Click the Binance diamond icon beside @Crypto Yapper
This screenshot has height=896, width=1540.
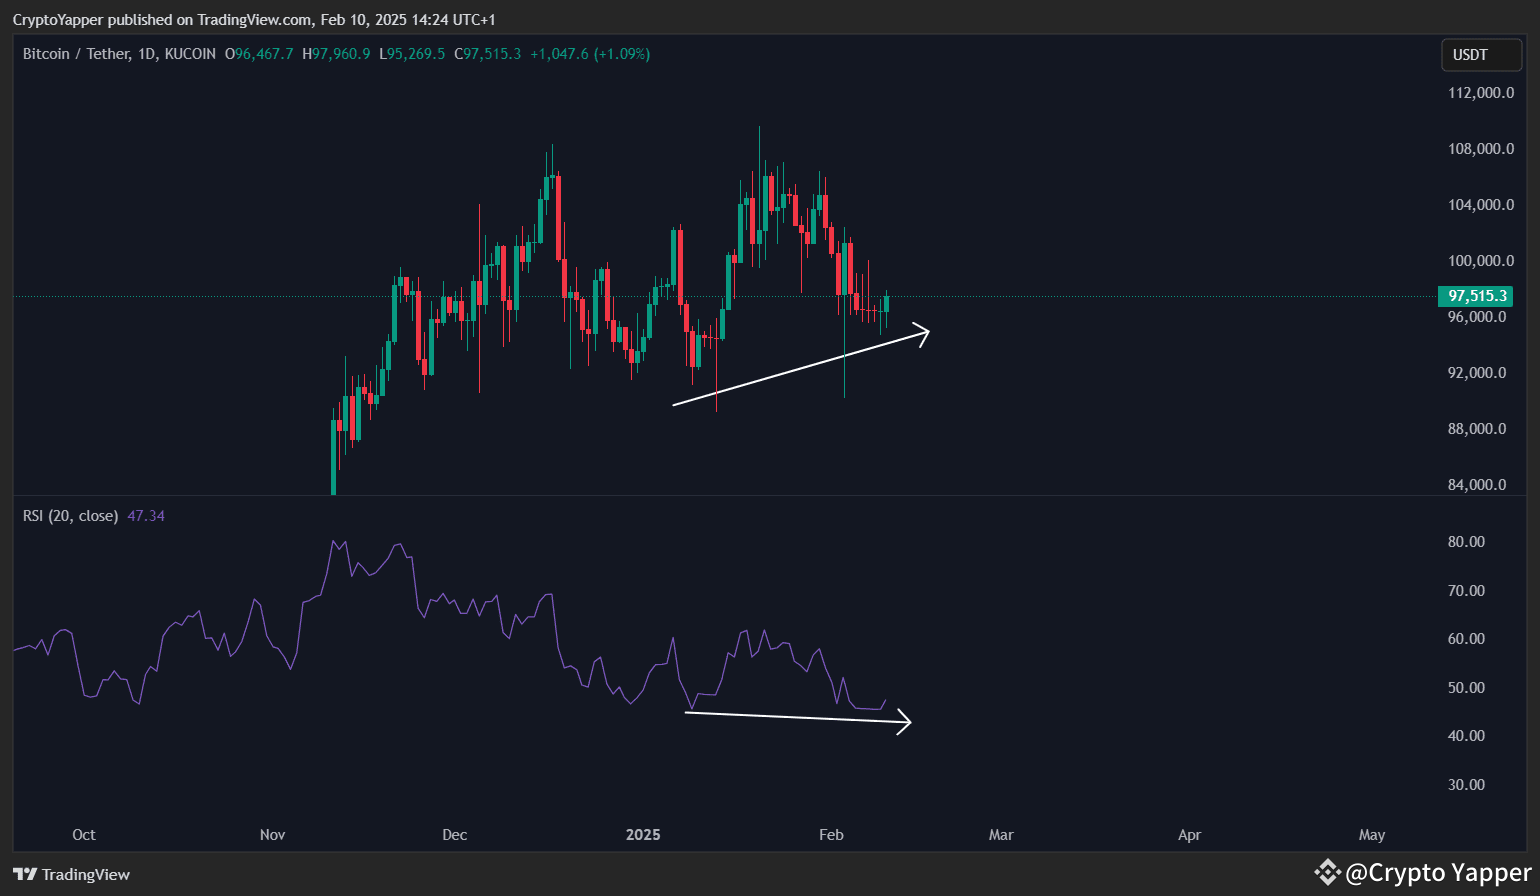[x=1328, y=872]
